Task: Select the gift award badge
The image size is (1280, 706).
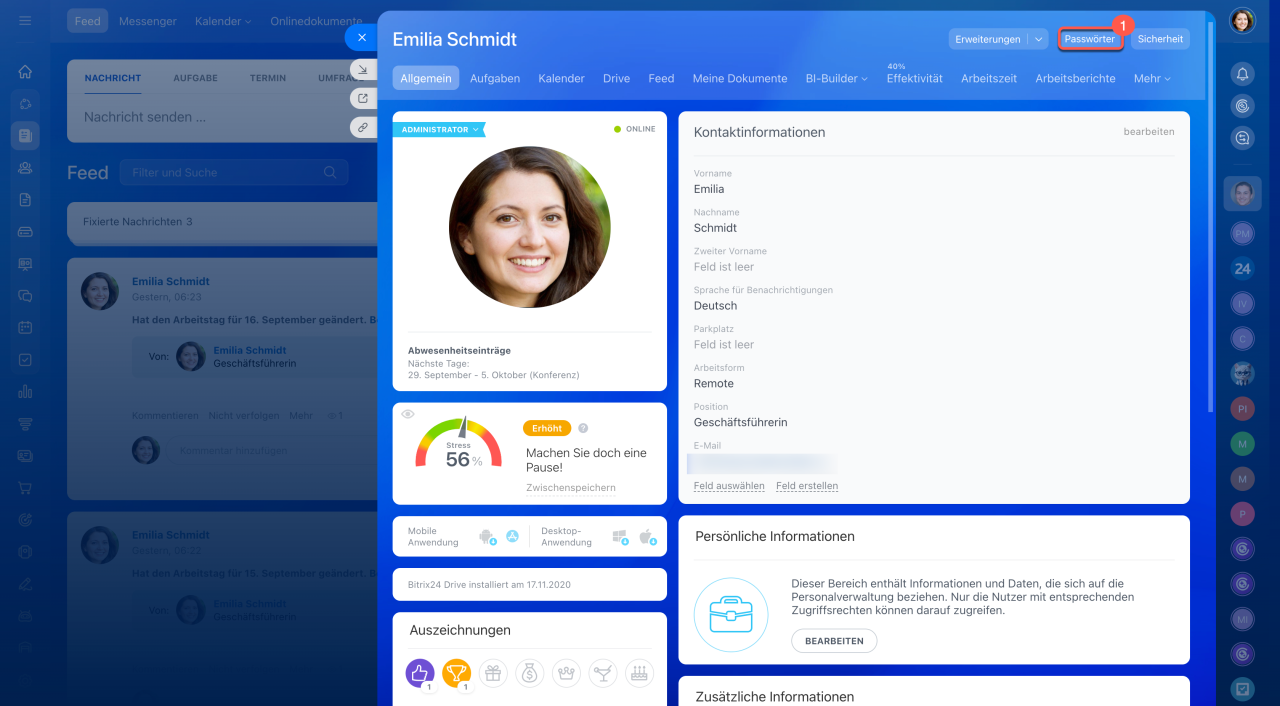Action: pyautogui.click(x=493, y=673)
